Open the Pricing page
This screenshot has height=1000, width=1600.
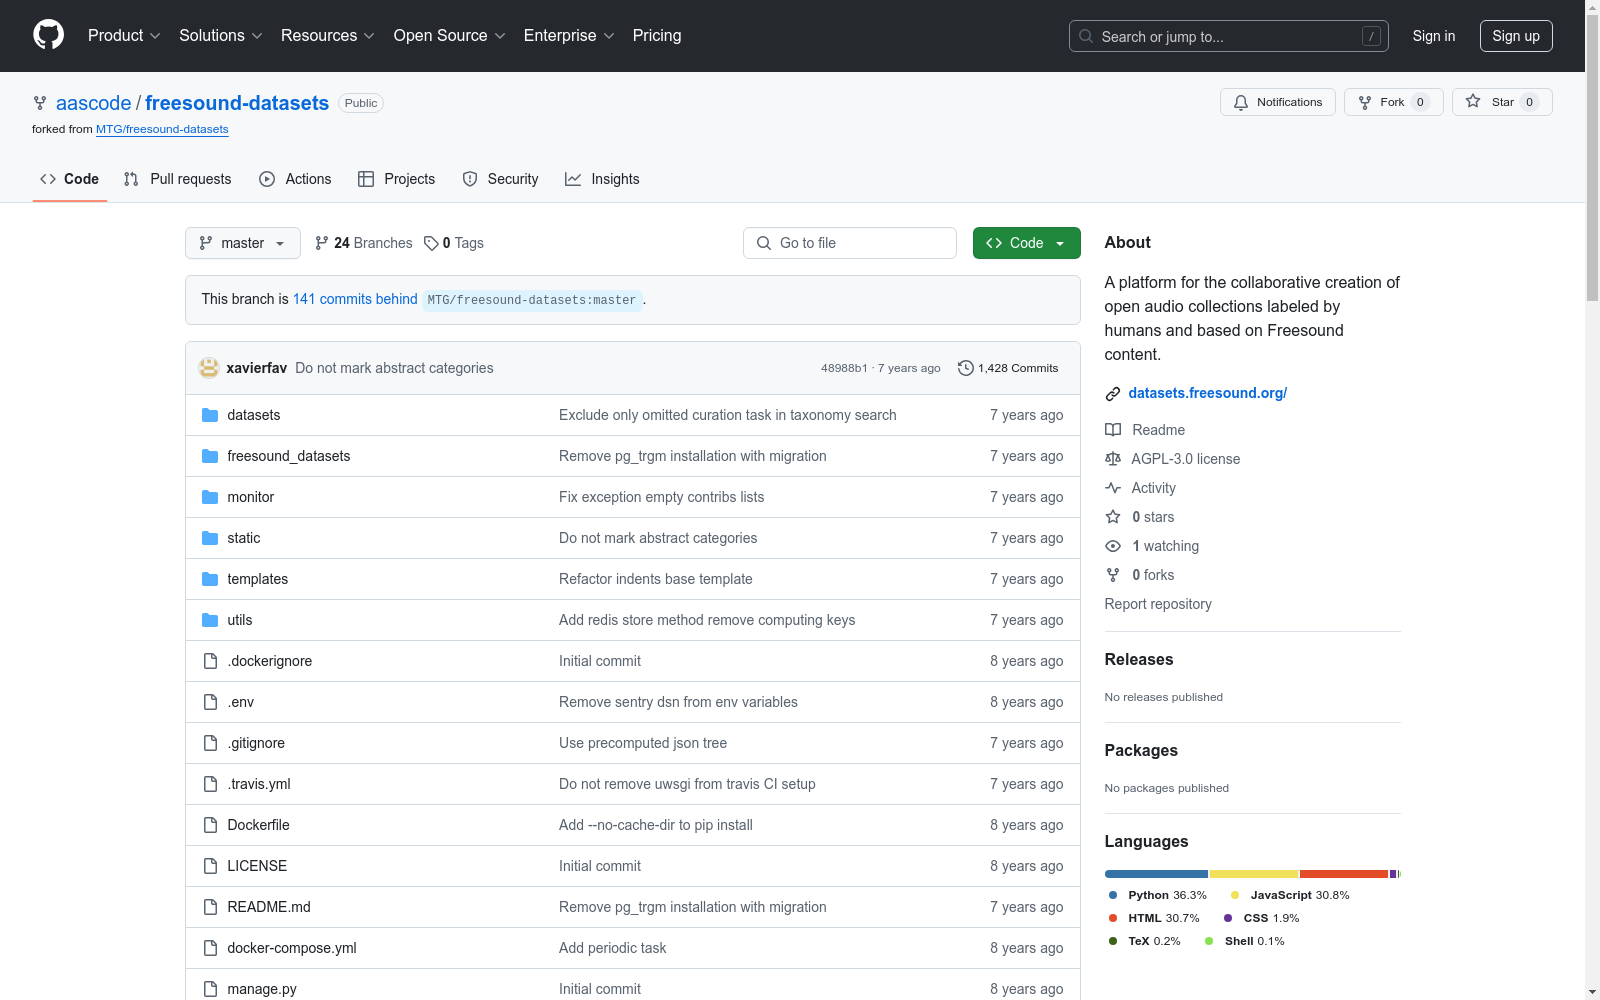pos(657,36)
